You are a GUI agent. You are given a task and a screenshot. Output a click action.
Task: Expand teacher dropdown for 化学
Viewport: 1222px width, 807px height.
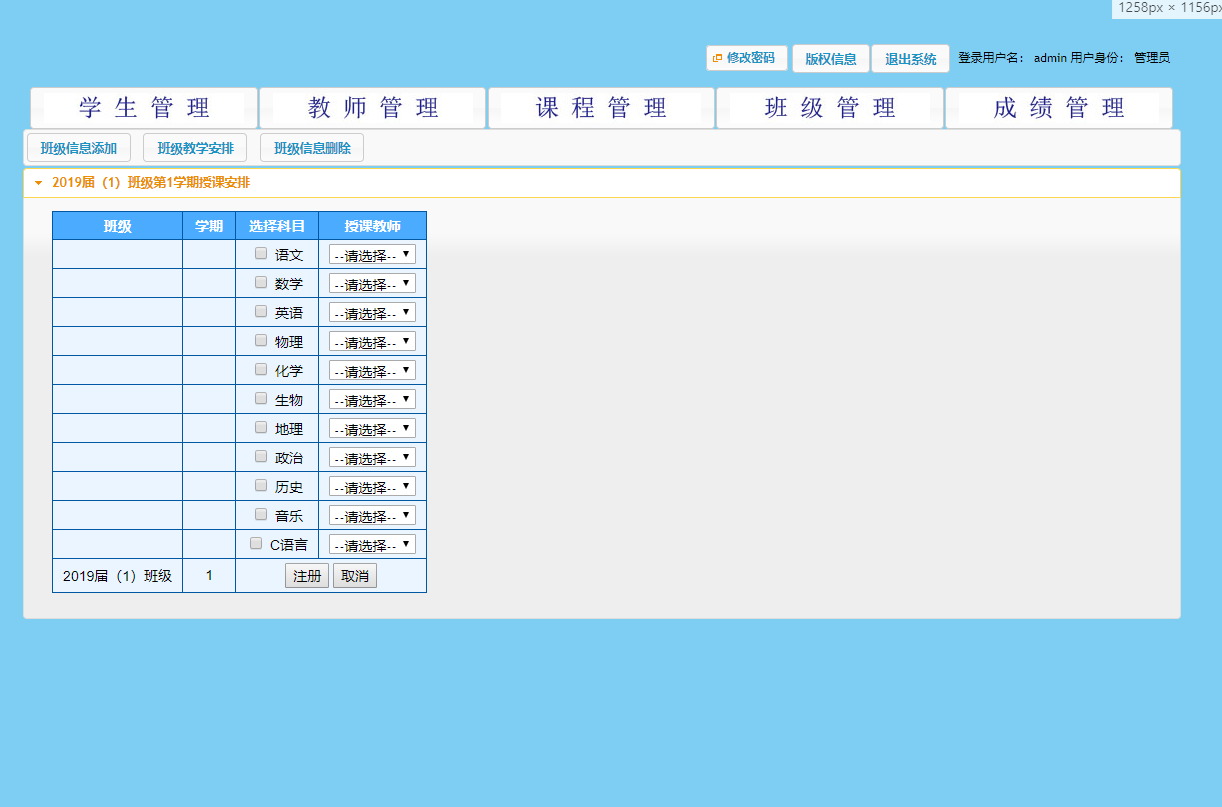click(372, 371)
